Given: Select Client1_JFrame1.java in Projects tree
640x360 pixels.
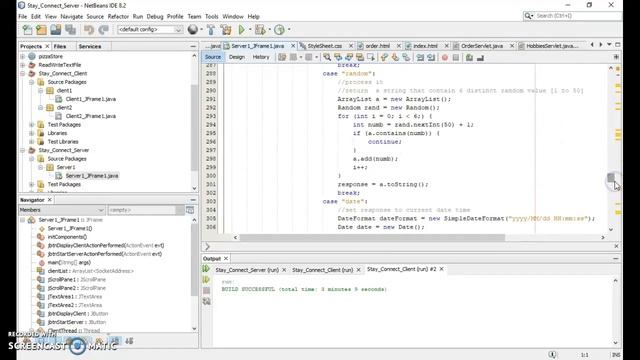Looking at the screenshot, I should point(91,99).
